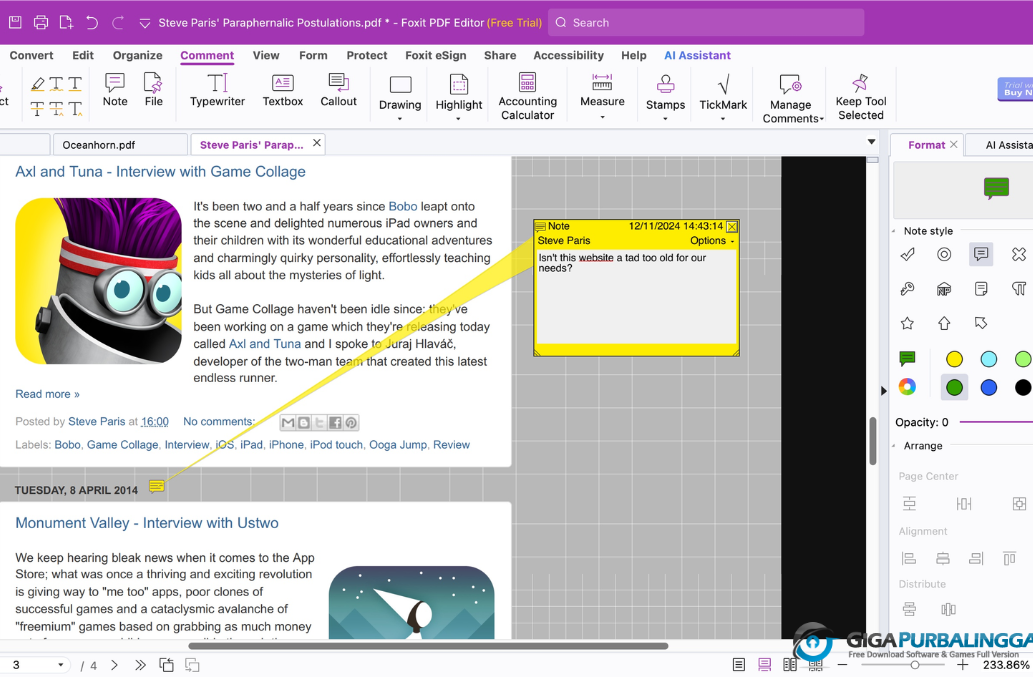The image size is (1033, 677).
Task: Choose the checkmark note style icon
Action: coord(908,254)
